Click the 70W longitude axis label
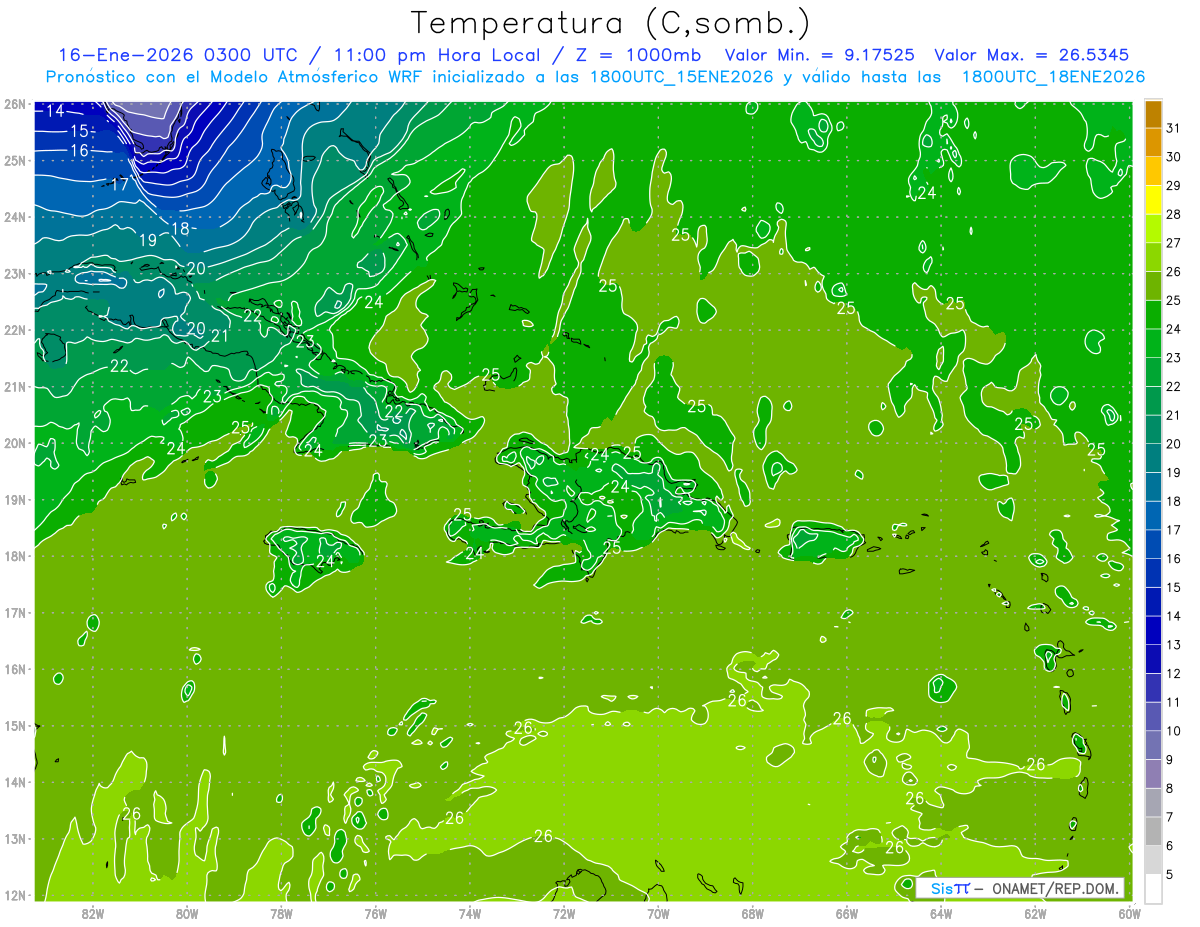 [658, 914]
